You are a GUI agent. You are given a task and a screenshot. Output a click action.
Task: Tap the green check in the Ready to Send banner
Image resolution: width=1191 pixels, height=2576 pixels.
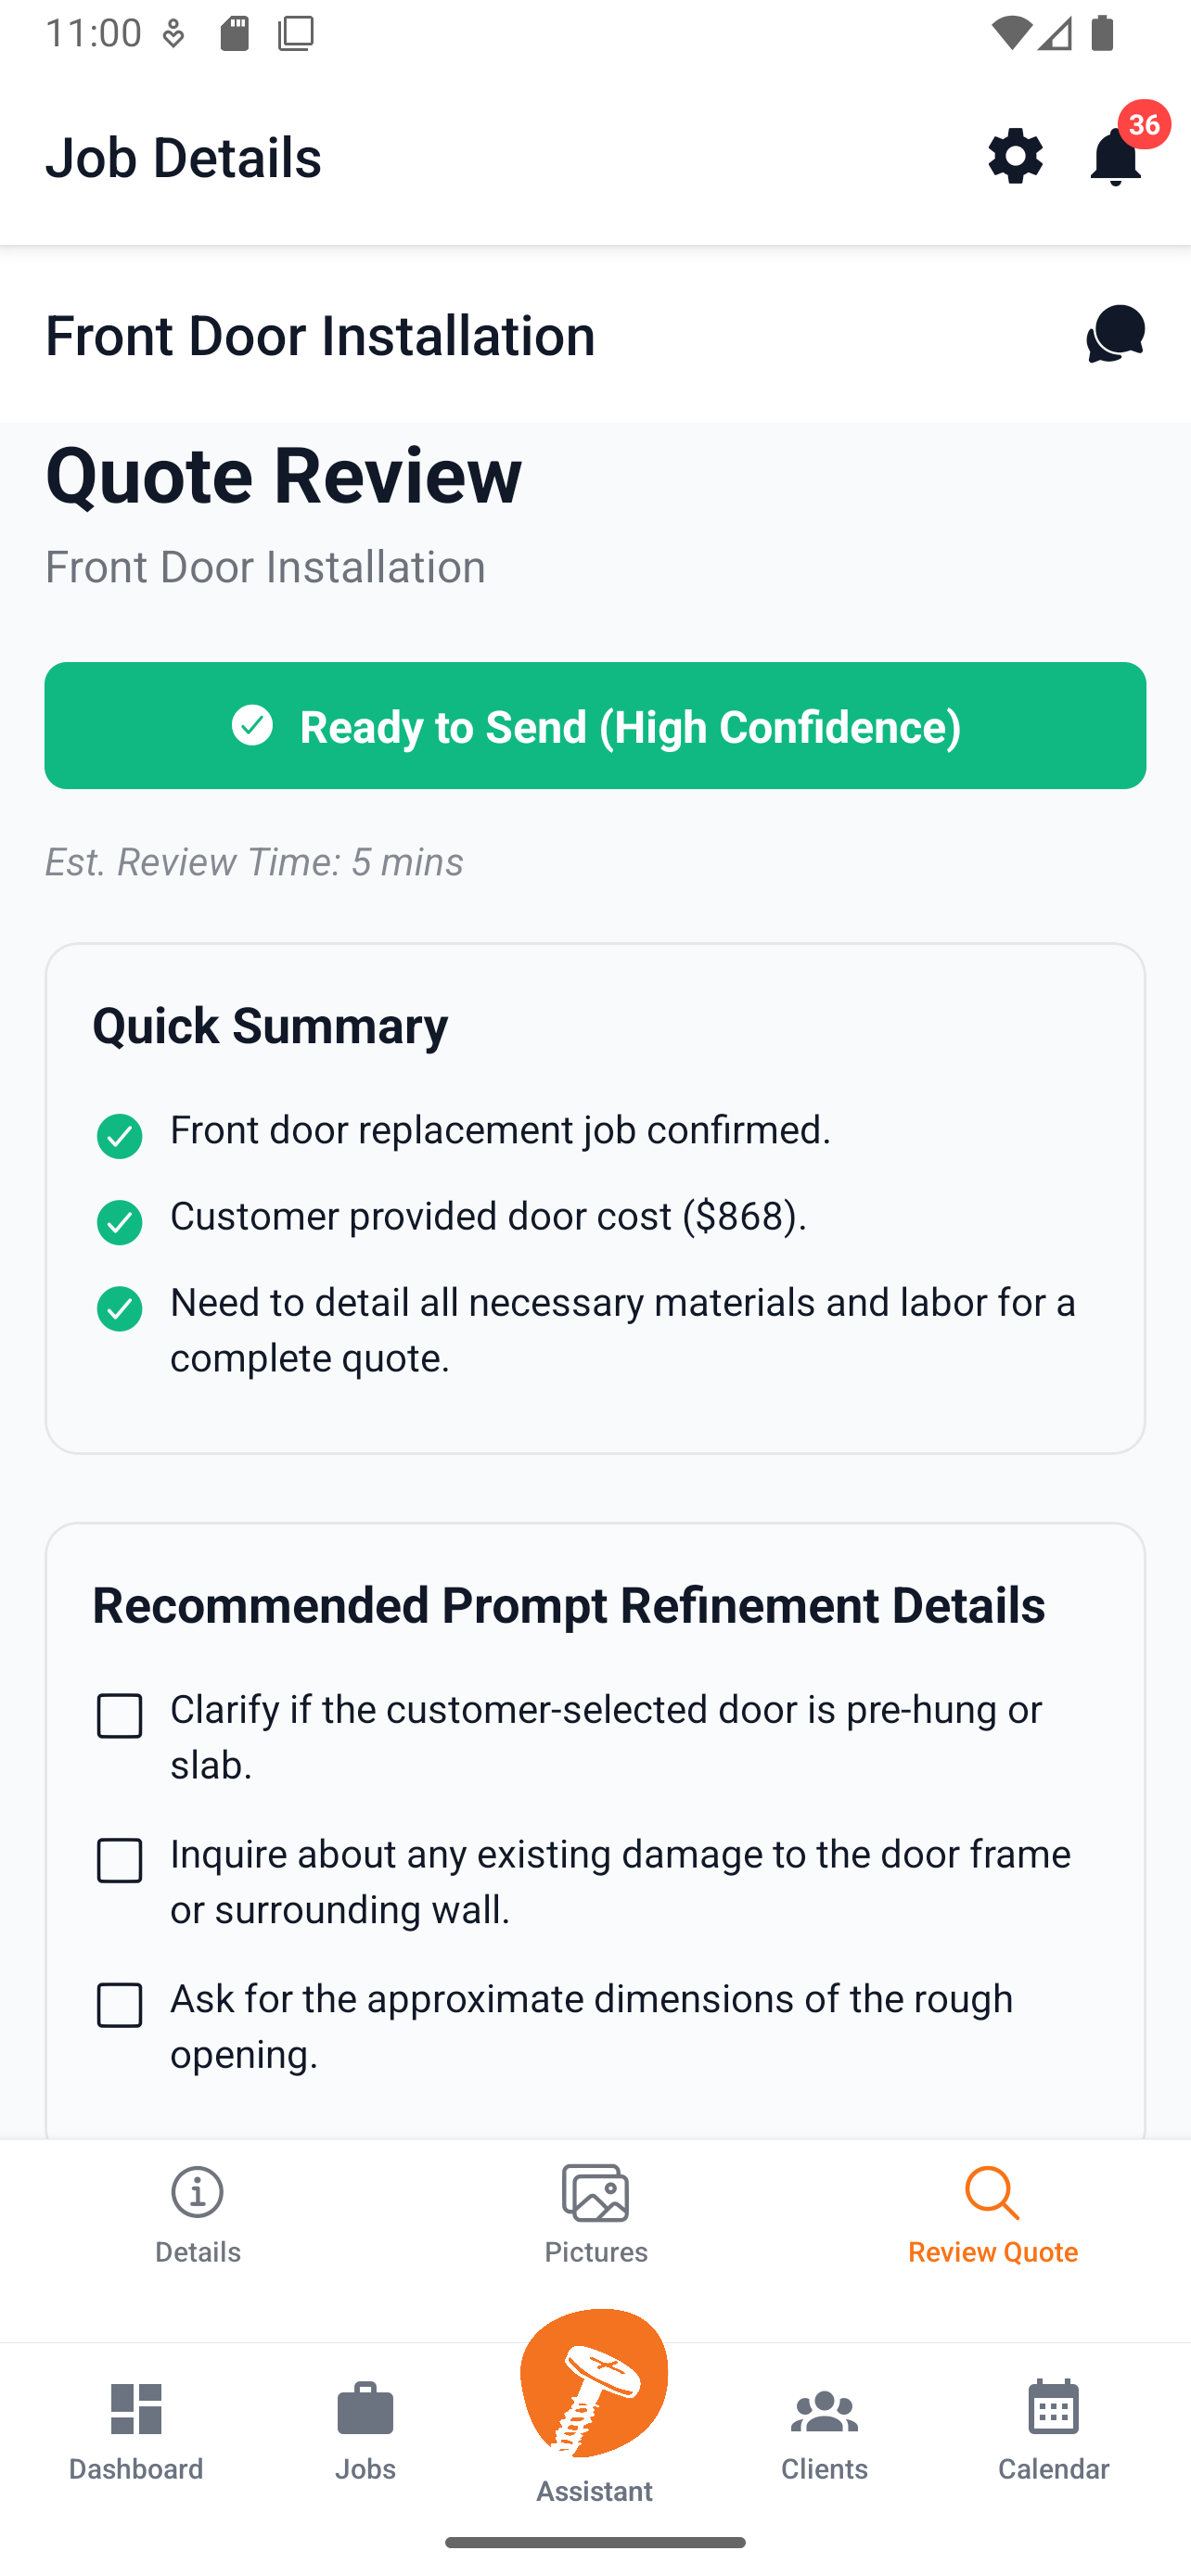coord(253,726)
